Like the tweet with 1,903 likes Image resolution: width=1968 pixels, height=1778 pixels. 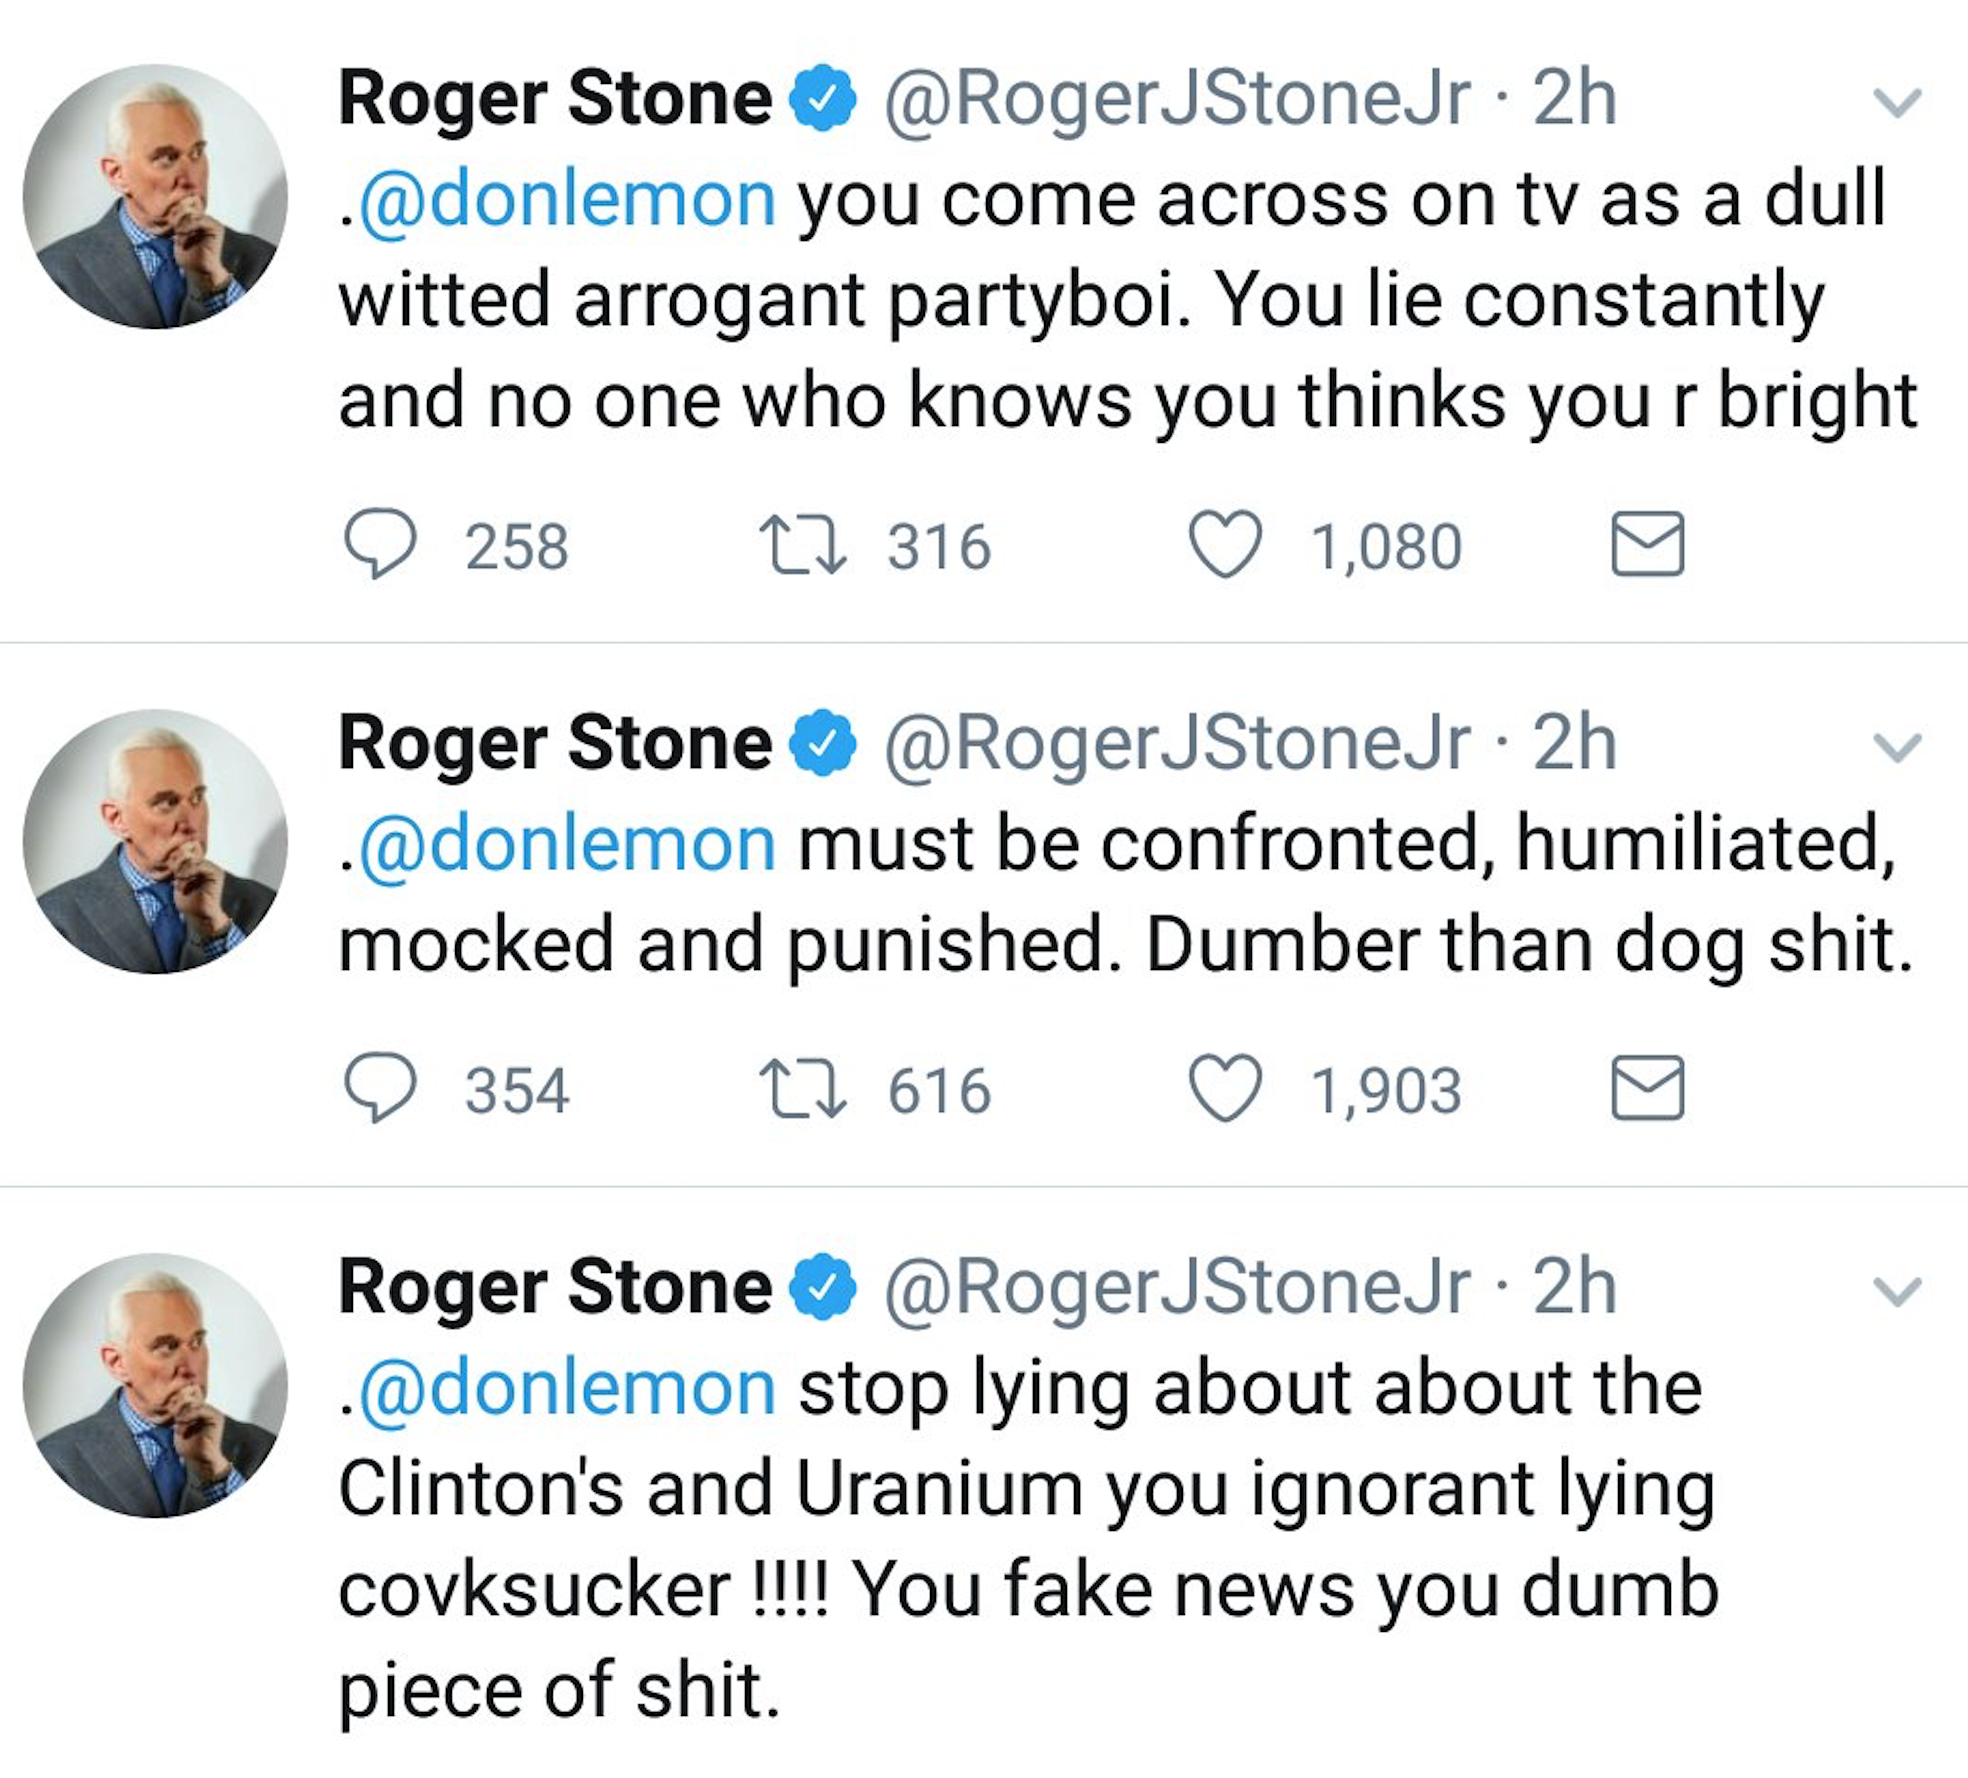point(1225,1088)
